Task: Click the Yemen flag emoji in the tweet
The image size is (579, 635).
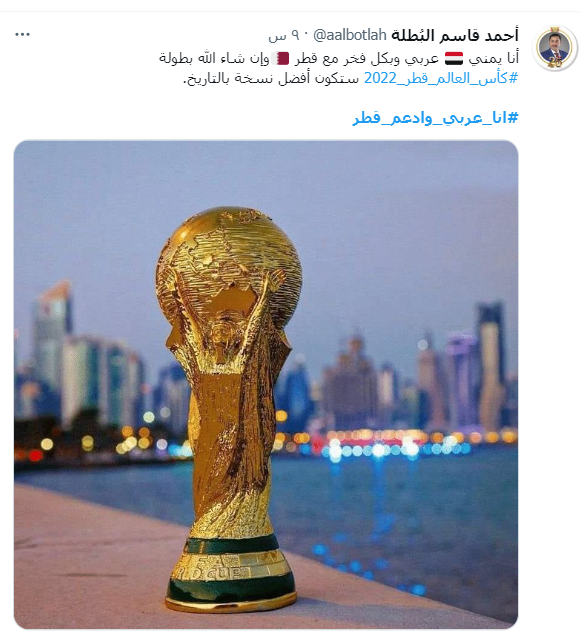Action: [454, 59]
